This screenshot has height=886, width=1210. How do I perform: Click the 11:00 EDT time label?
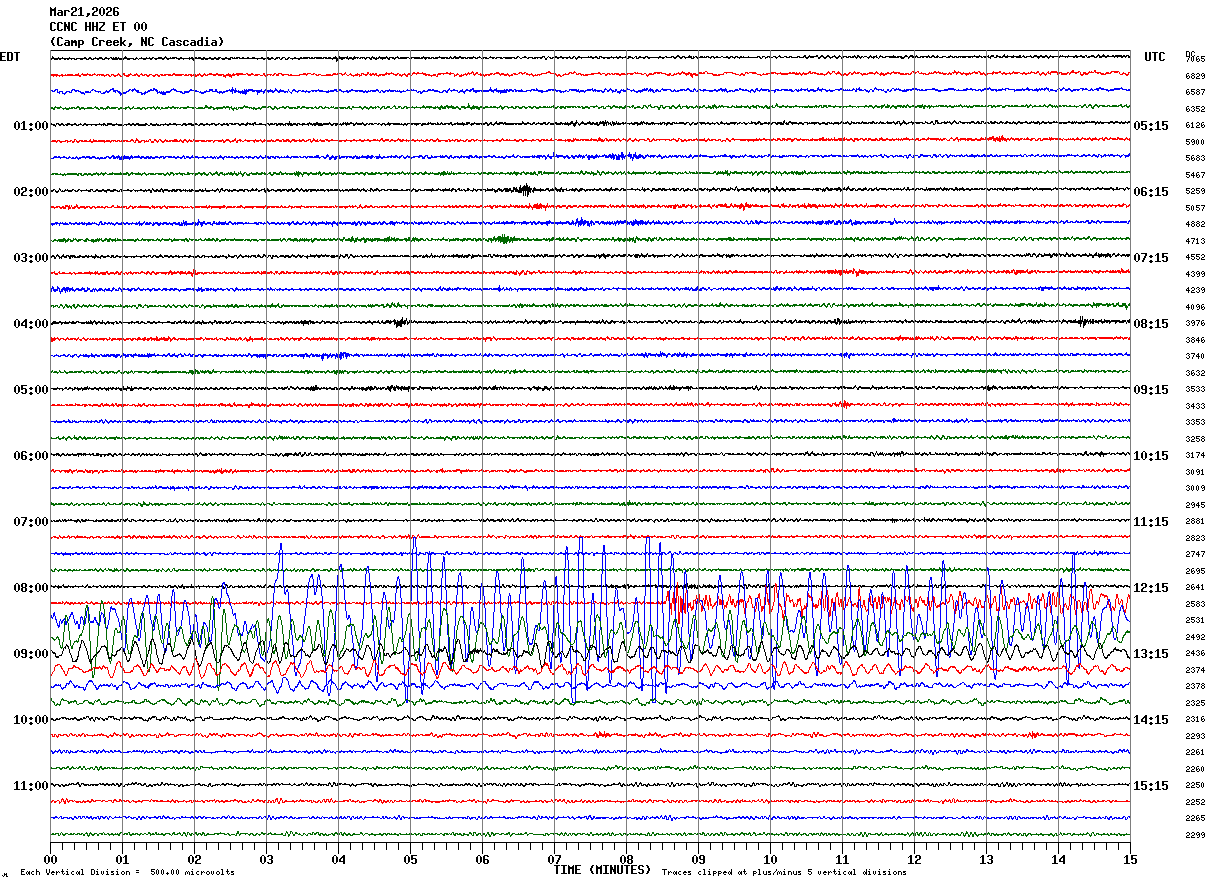pyautogui.click(x=30, y=786)
